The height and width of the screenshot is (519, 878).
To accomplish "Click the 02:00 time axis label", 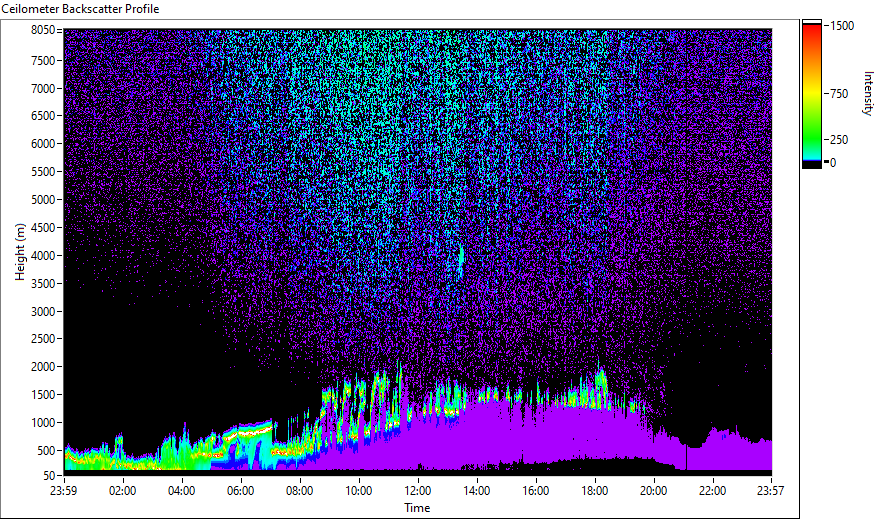I will [123, 491].
